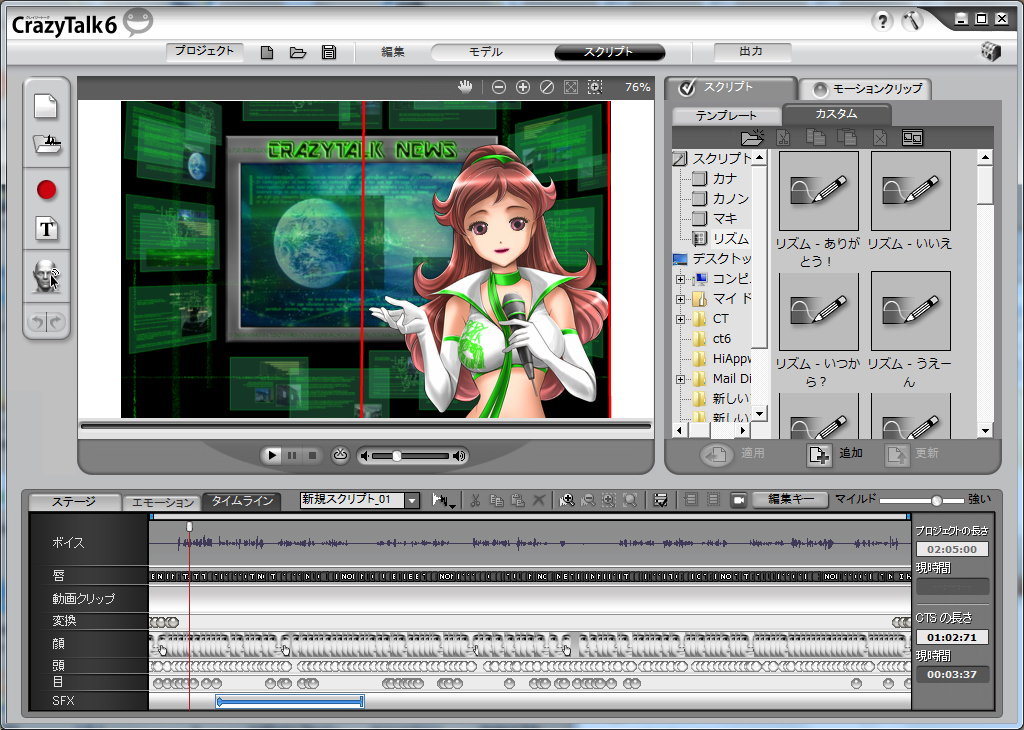Open the 新規スクリプト_01 script dropdown
Viewport: 1024px width, 730px height.
(411, 500)
